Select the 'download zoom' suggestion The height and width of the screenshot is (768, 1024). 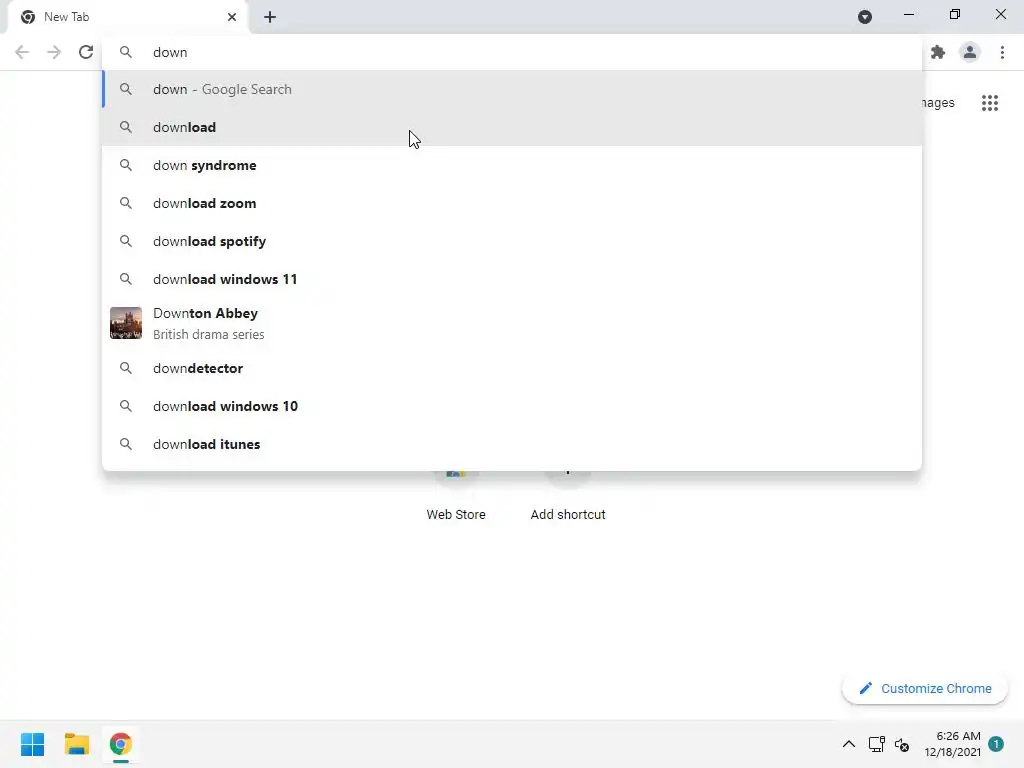coord(512,203)
